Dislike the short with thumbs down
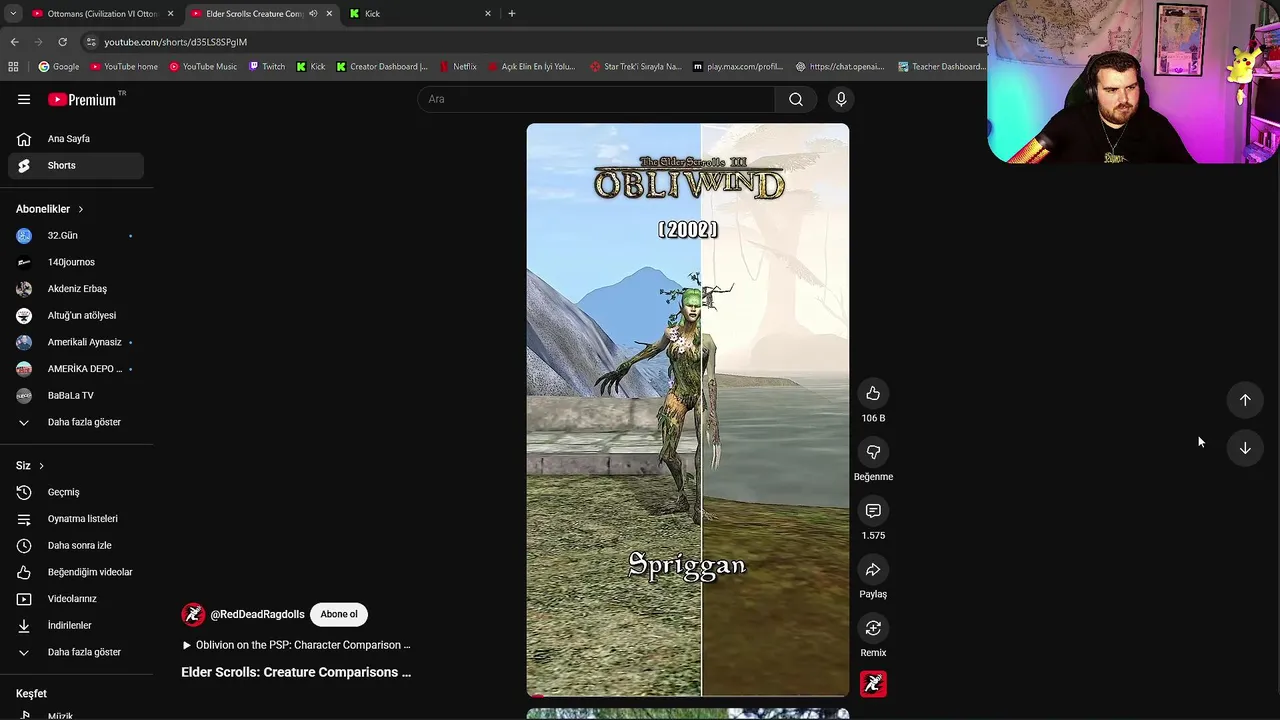 [x=873, y=452]
